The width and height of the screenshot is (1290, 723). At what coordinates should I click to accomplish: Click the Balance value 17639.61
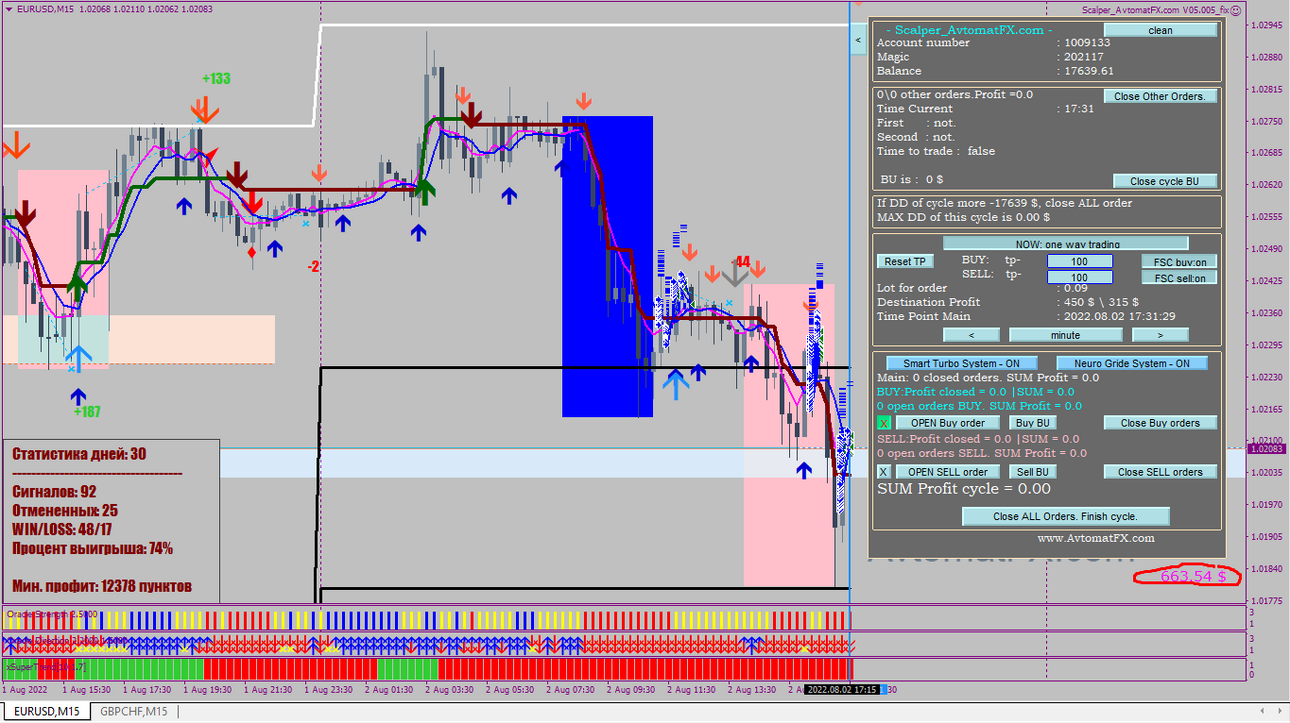1089,71
